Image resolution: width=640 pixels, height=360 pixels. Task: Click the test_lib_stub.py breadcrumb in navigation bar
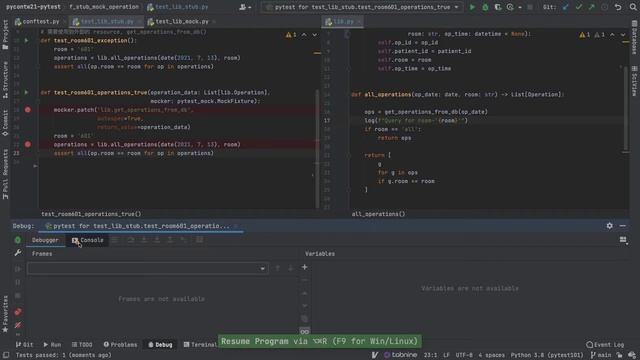click(178, 7)
